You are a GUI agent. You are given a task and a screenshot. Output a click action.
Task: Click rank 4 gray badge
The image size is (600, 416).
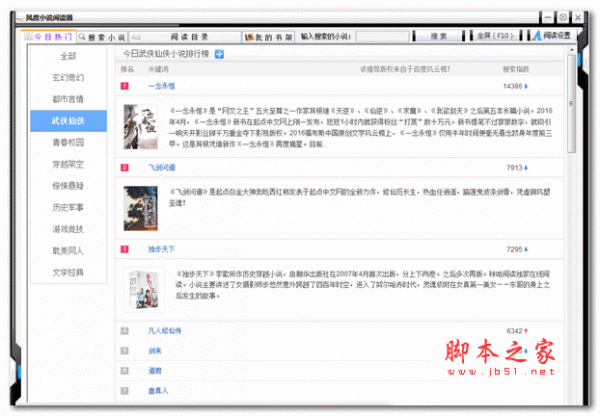[x=125, y=331]
